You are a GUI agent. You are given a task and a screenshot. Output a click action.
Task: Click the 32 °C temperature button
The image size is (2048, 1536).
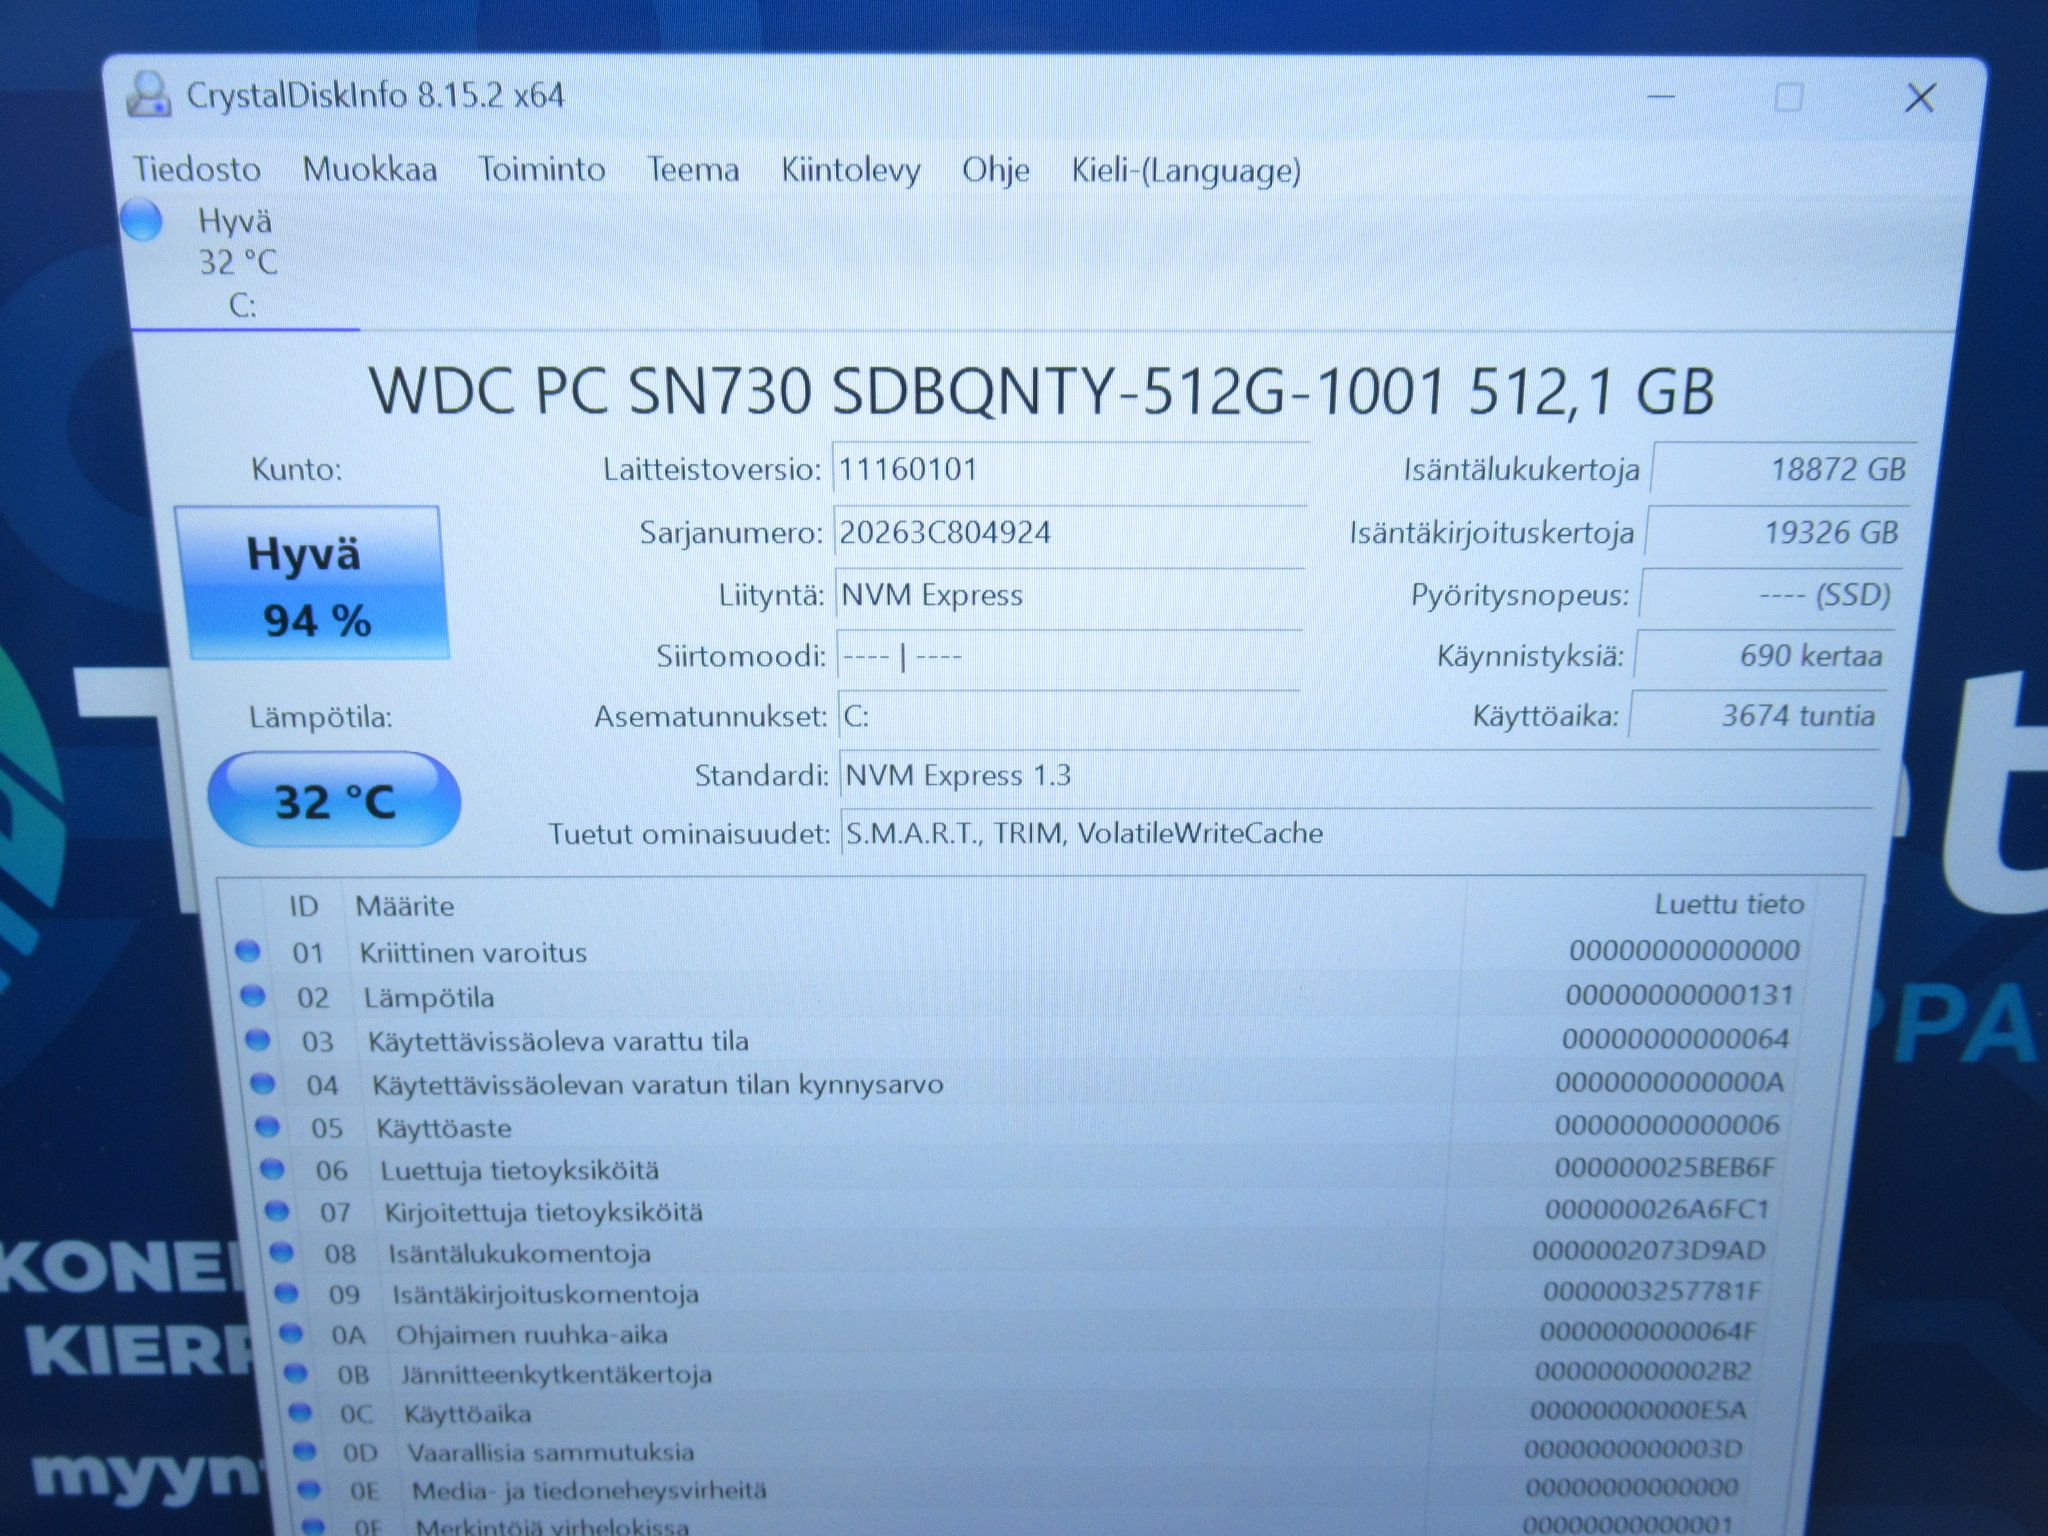pos(334,800)
